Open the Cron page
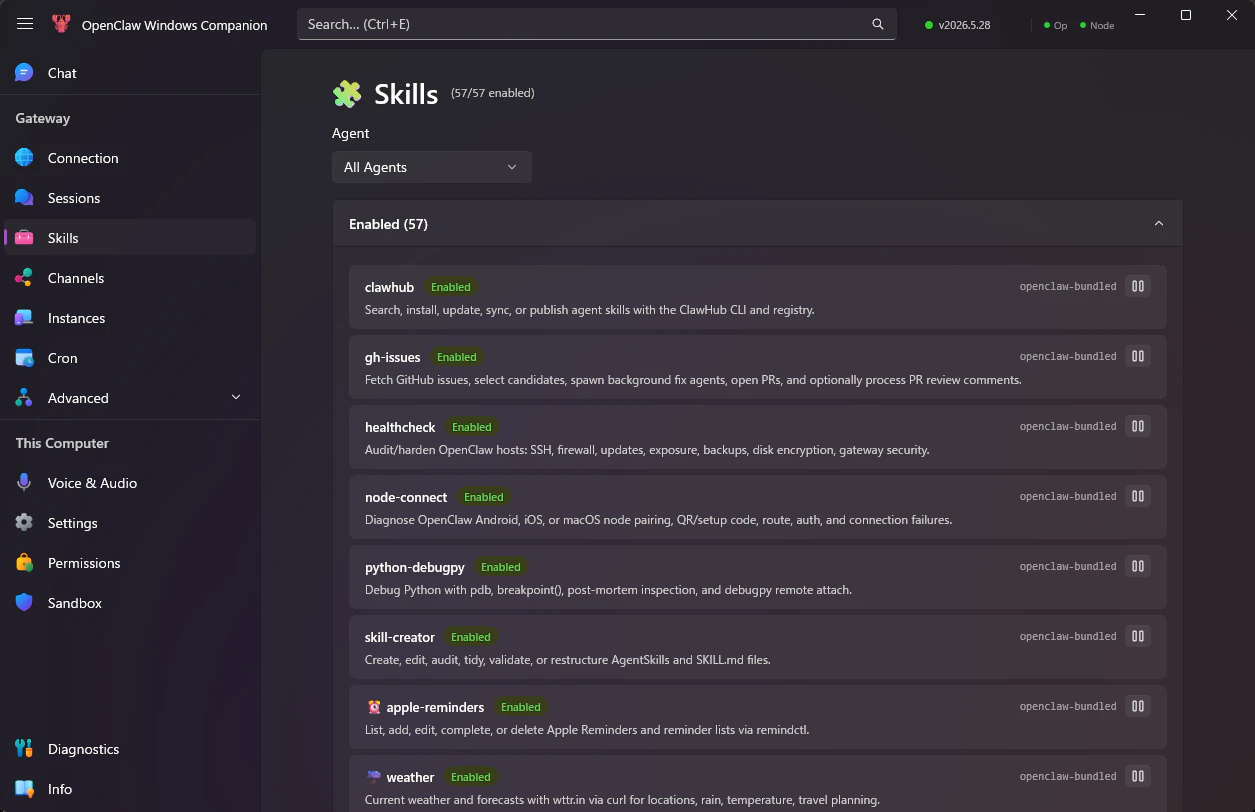The image size is (1255, 812). tap(130, 358)
